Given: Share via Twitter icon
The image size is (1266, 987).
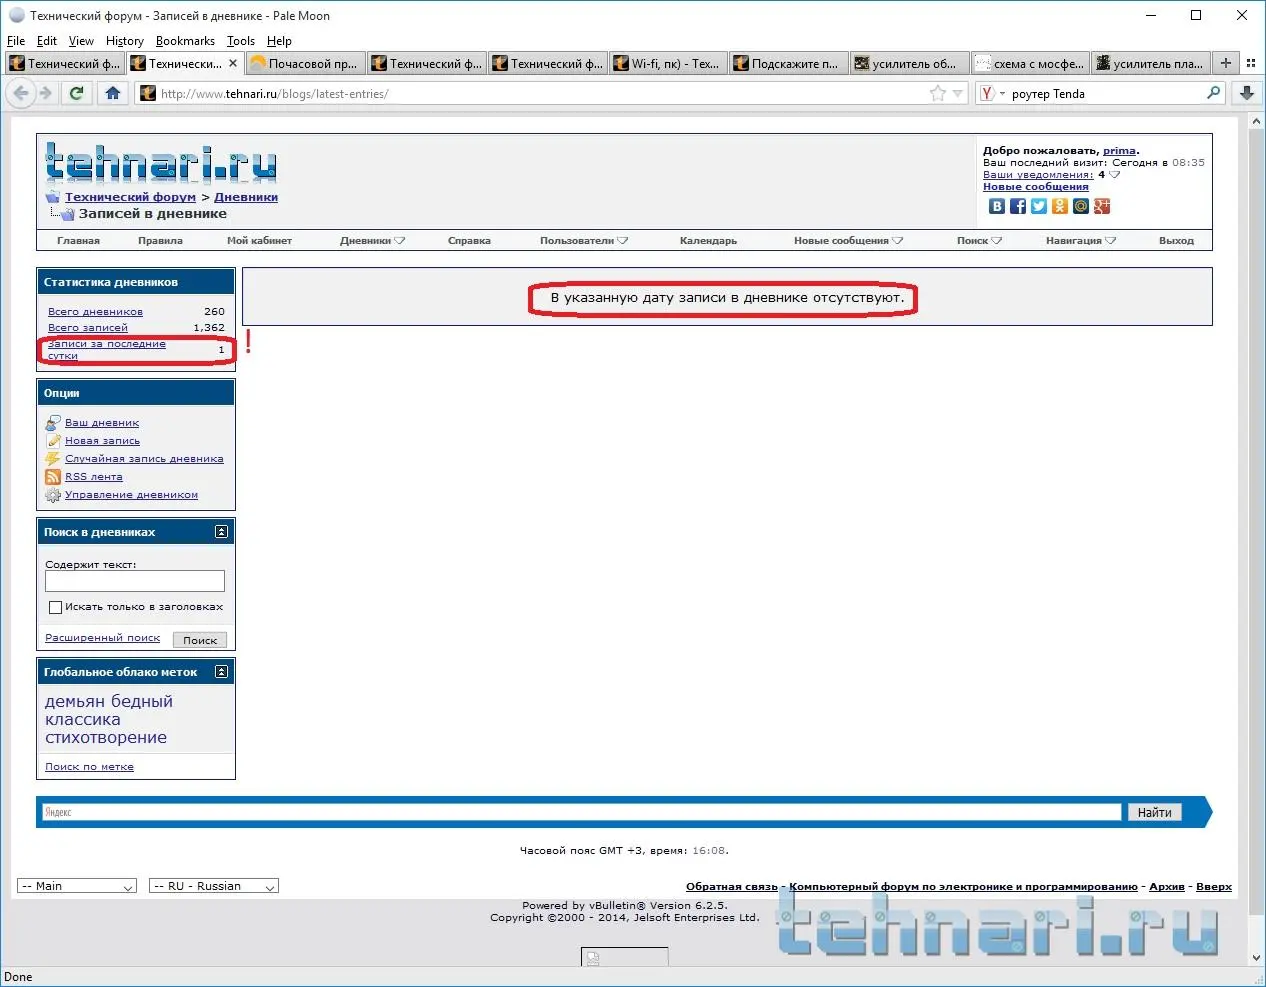Looking at the screenshot, I should tap(1039, 206).
